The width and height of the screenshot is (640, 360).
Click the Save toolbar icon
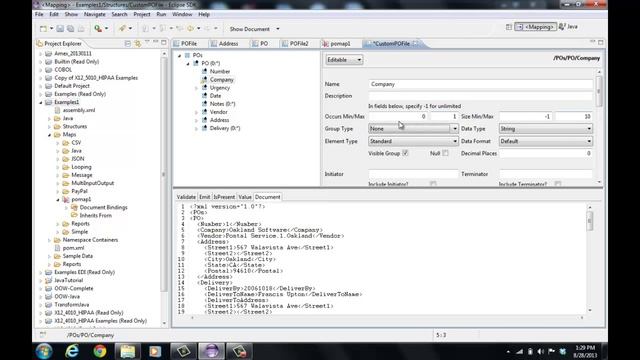(60, 29)
